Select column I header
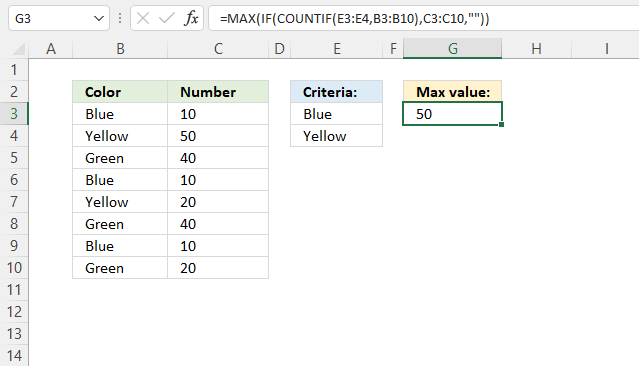 [x=606, y=49]
